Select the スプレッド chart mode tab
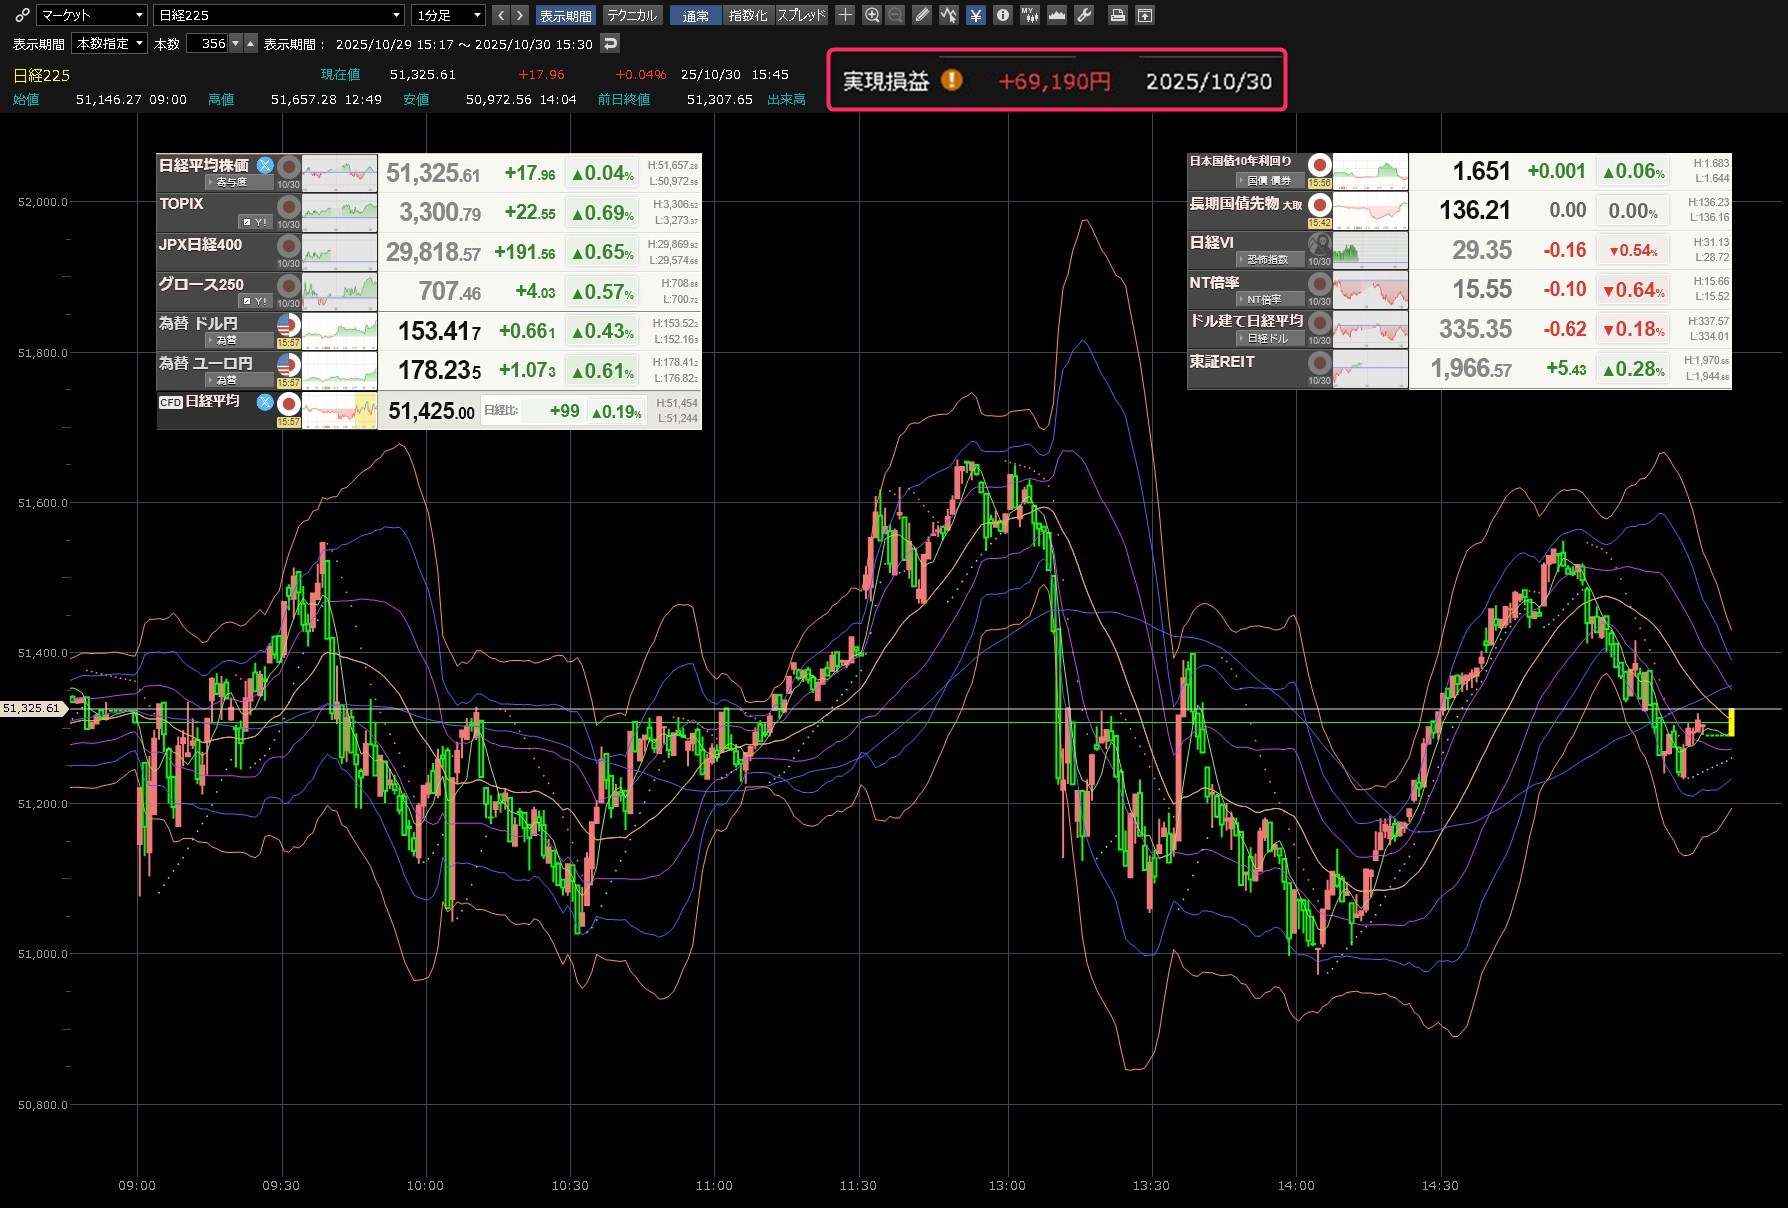Screen dimensions: 1788x1208 click(802, 15)
